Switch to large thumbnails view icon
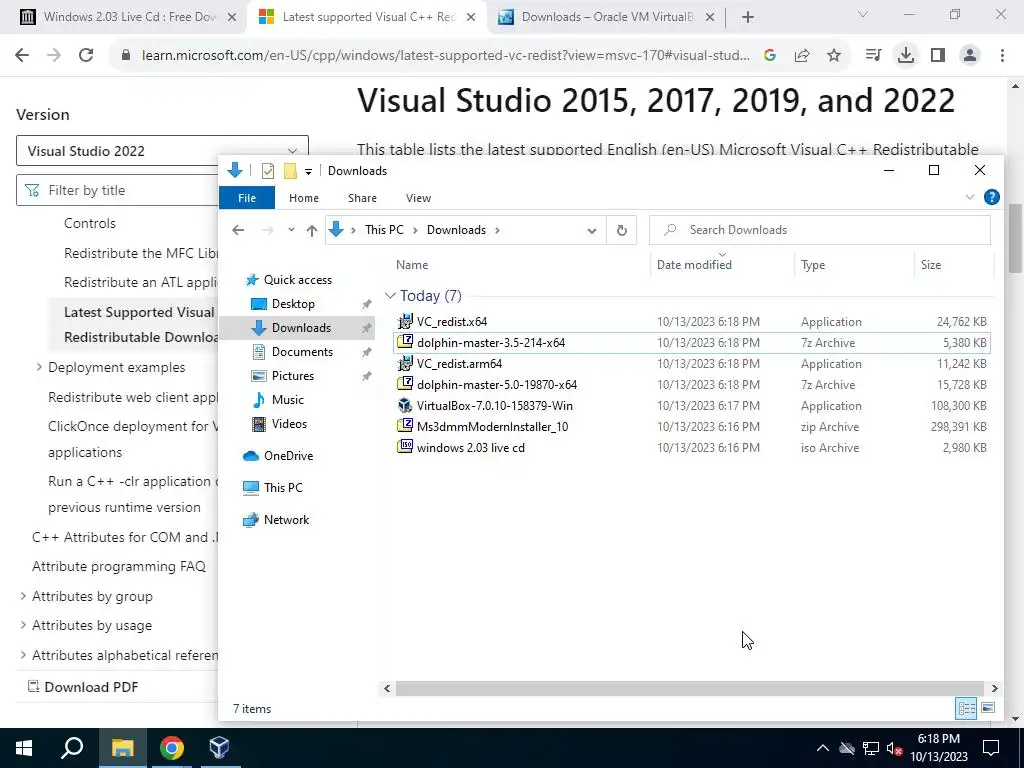Screen dimensions: 1024x768 (x=988, y=708)
